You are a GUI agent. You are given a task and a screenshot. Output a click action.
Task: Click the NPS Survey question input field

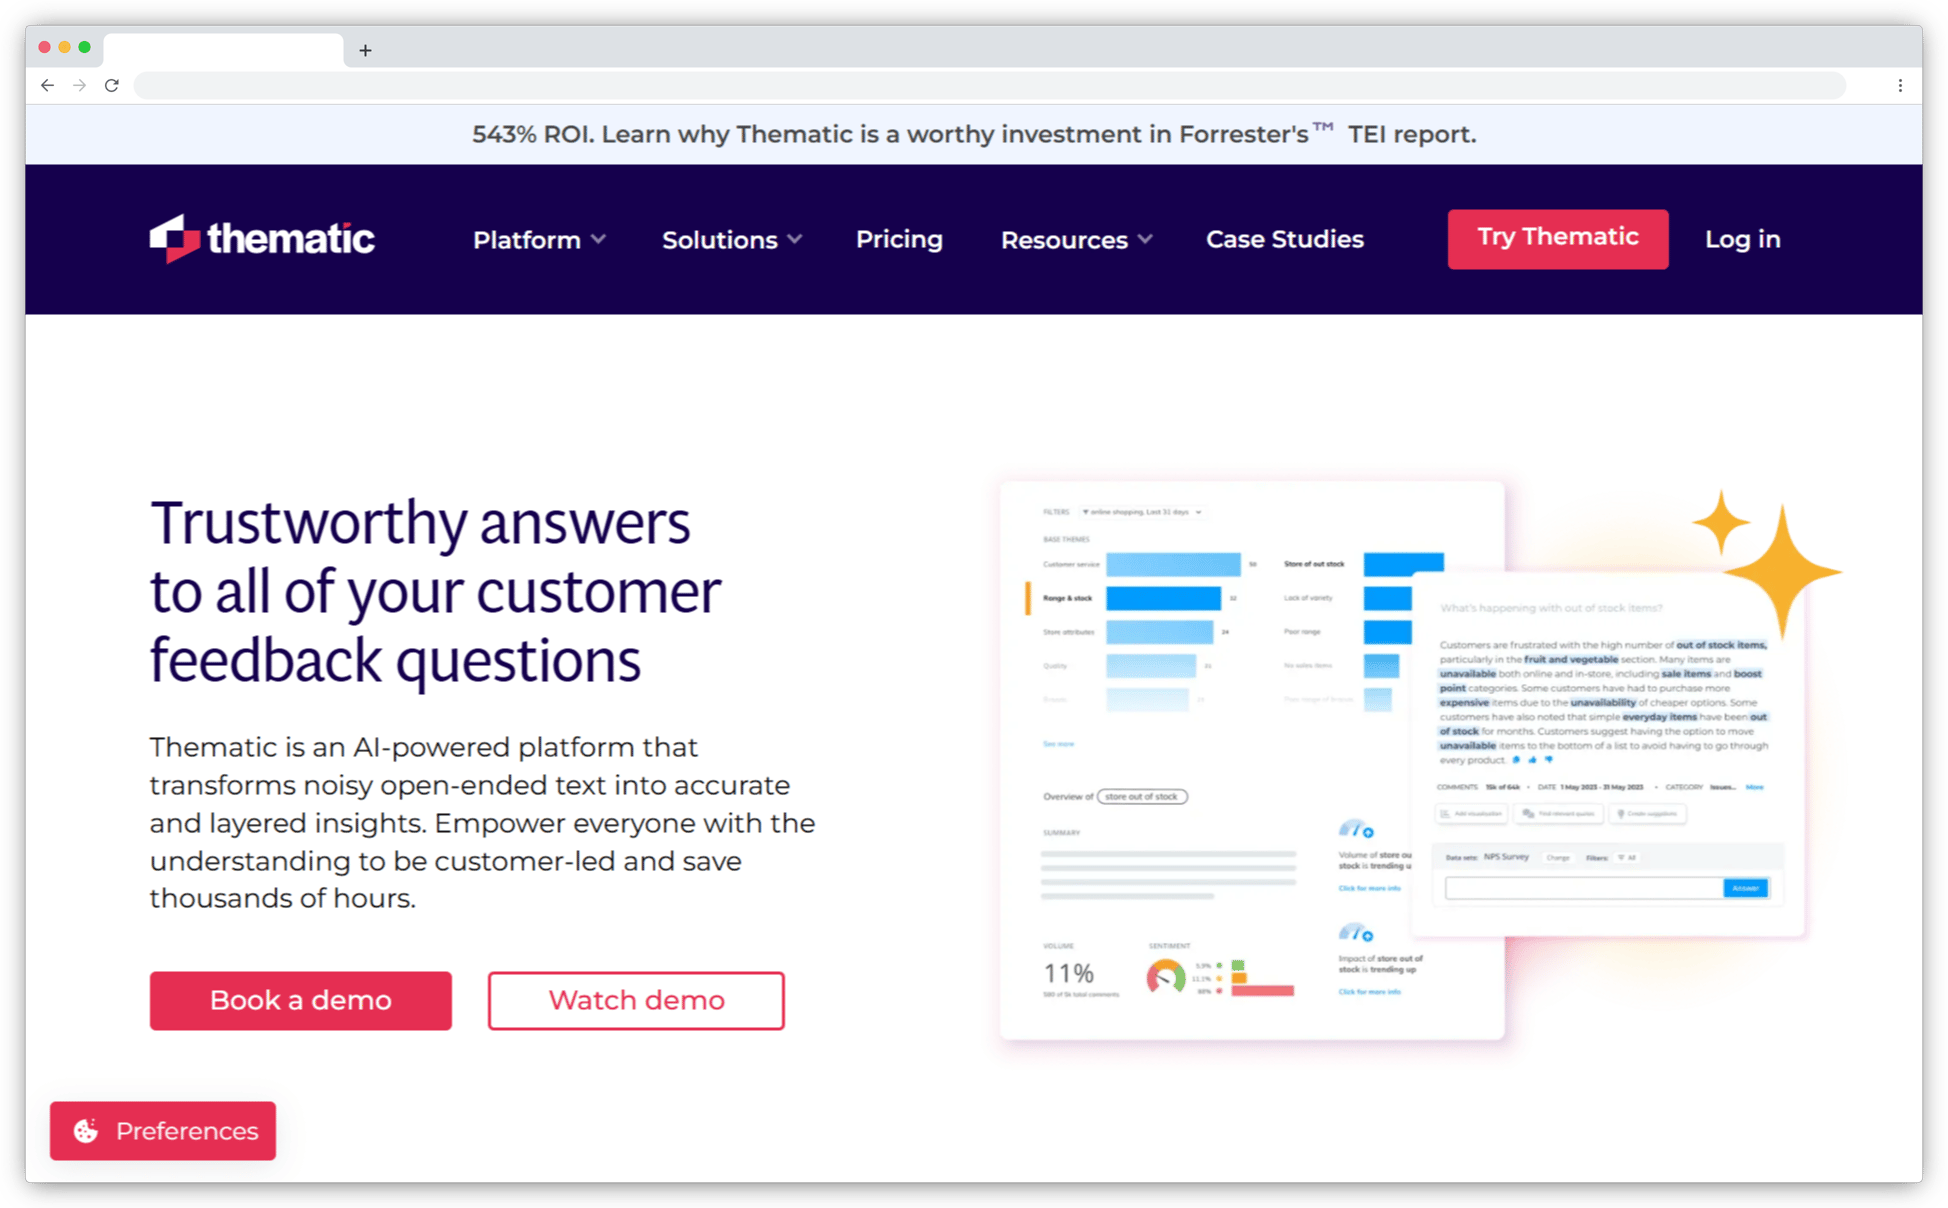(1576, 888)
